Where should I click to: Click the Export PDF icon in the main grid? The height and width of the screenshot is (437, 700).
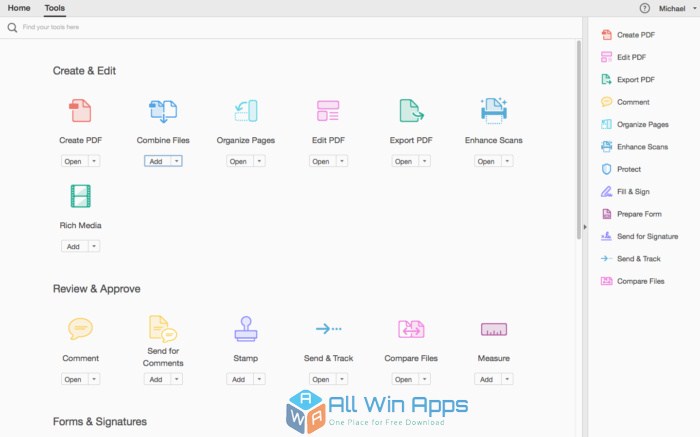[x=411, y=111]
